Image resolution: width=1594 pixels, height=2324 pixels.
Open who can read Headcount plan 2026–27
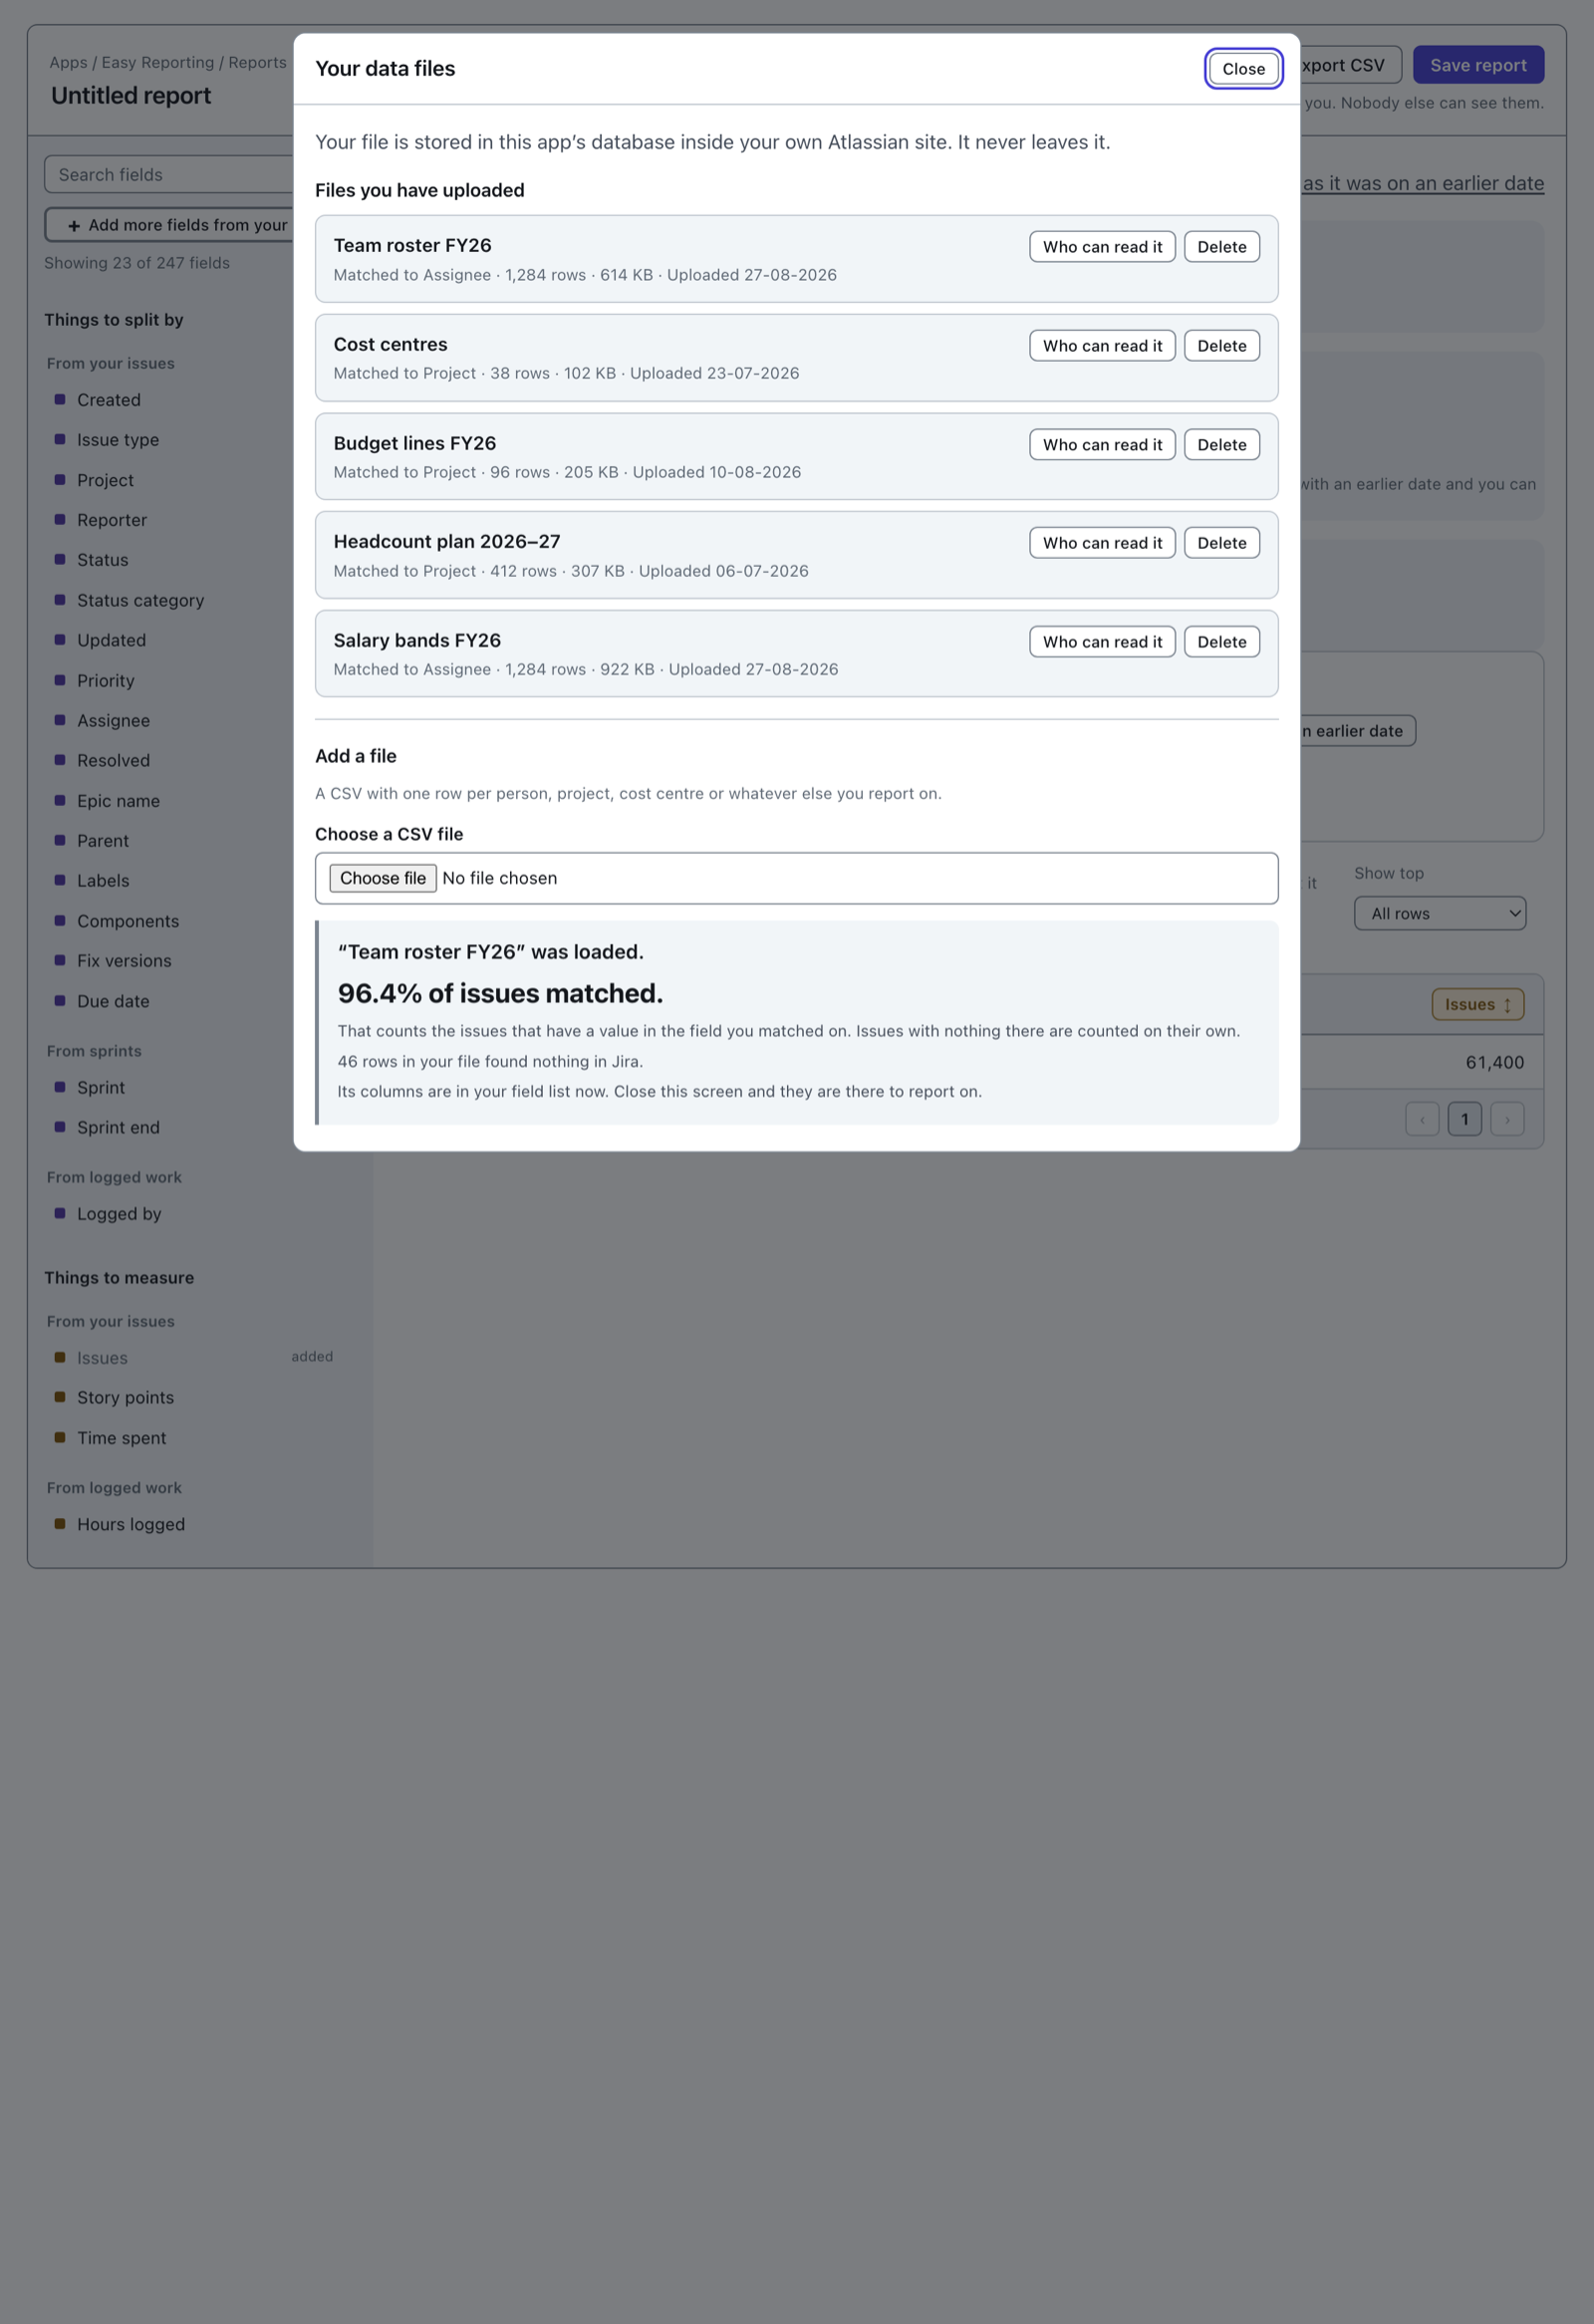pos(1102,543)
